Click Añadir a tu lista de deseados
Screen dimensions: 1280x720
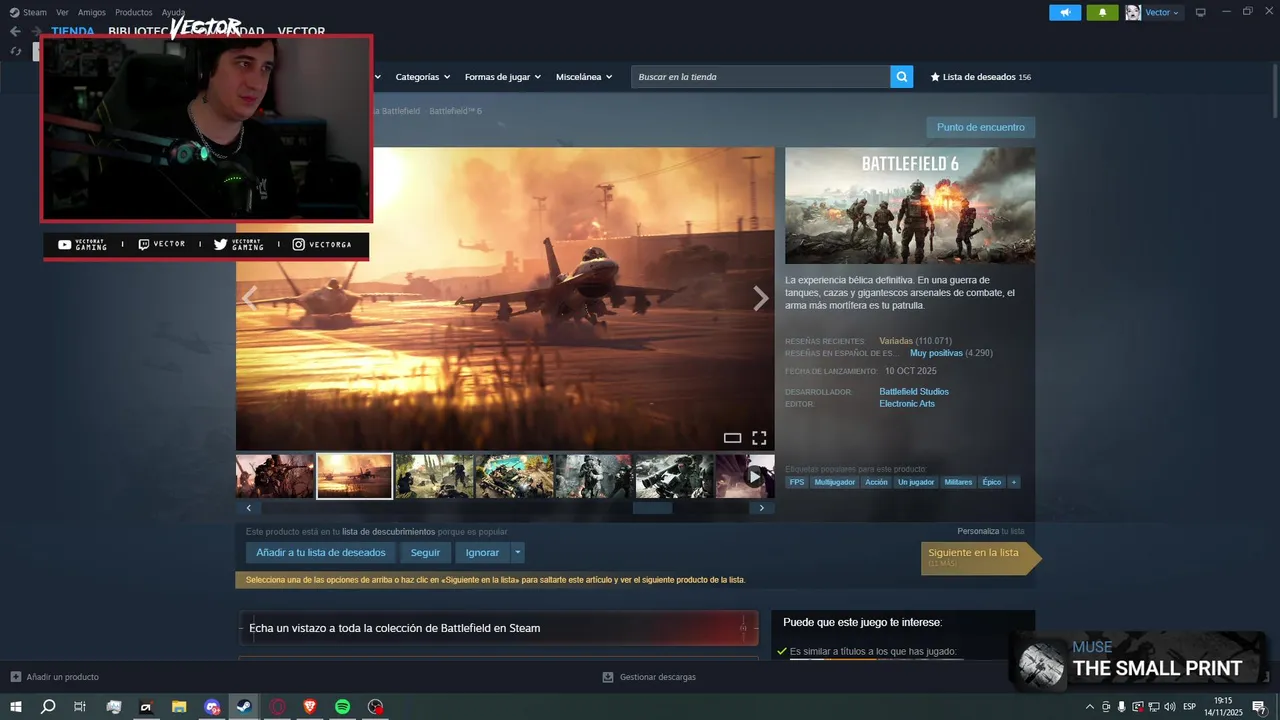(321, 552)
